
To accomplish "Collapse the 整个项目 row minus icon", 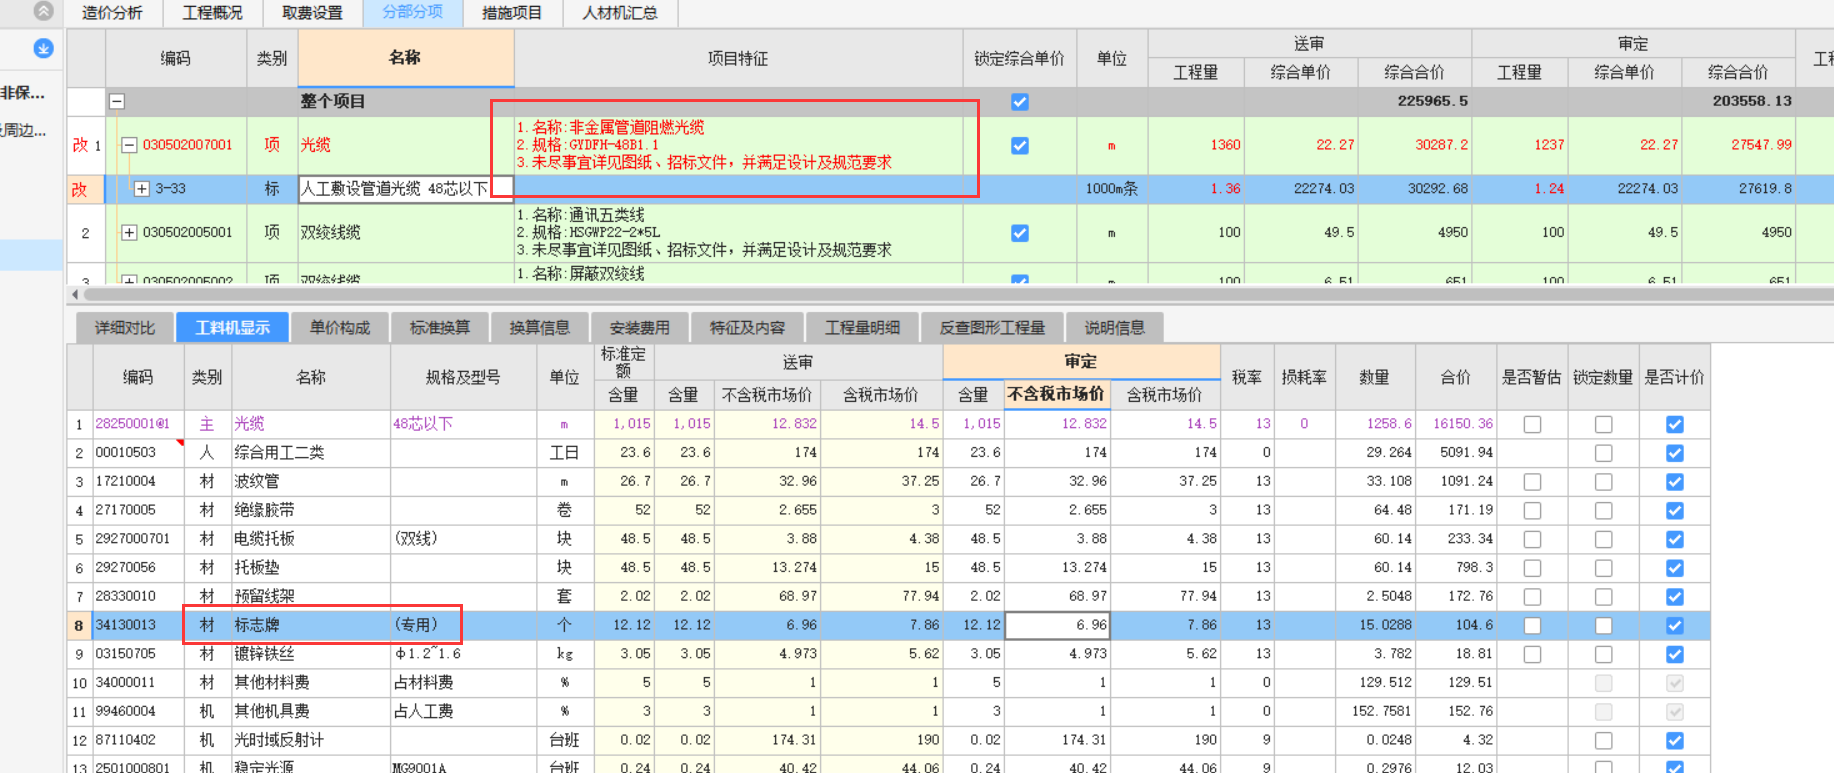I will pos(117,101).
